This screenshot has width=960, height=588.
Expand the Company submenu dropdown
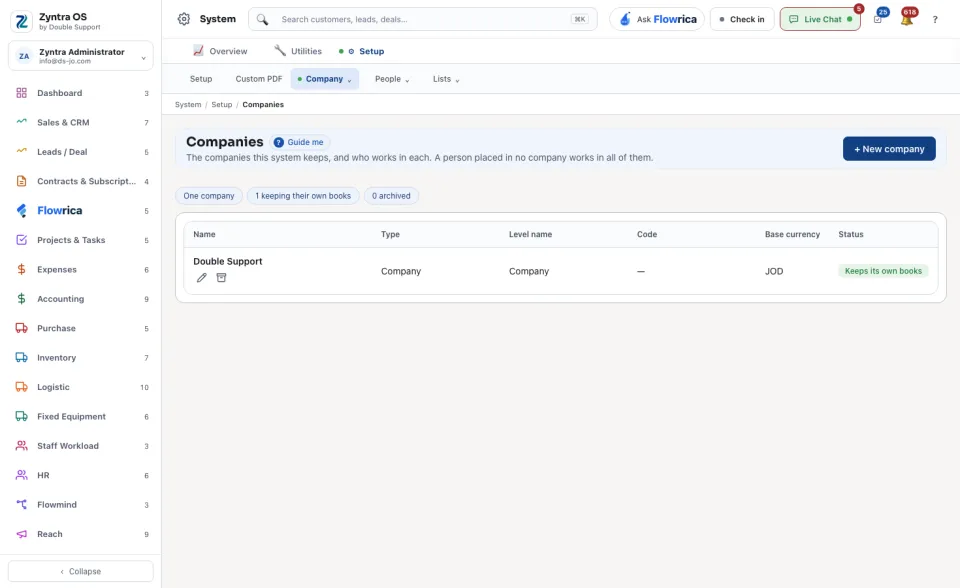point(324,79)
